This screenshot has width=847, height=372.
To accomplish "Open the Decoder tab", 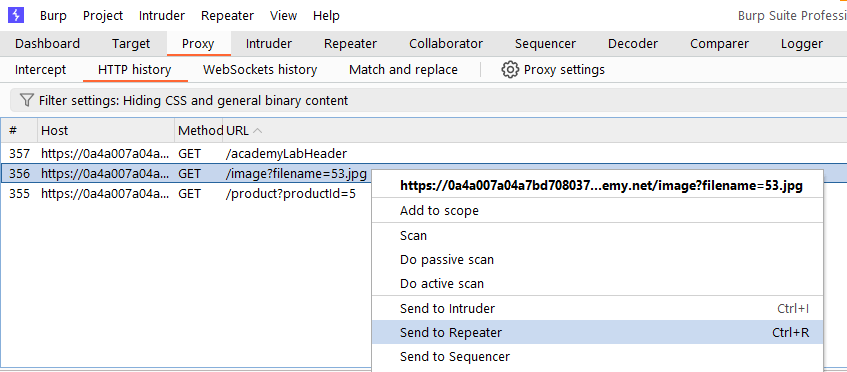I will [x=633, y=44].
